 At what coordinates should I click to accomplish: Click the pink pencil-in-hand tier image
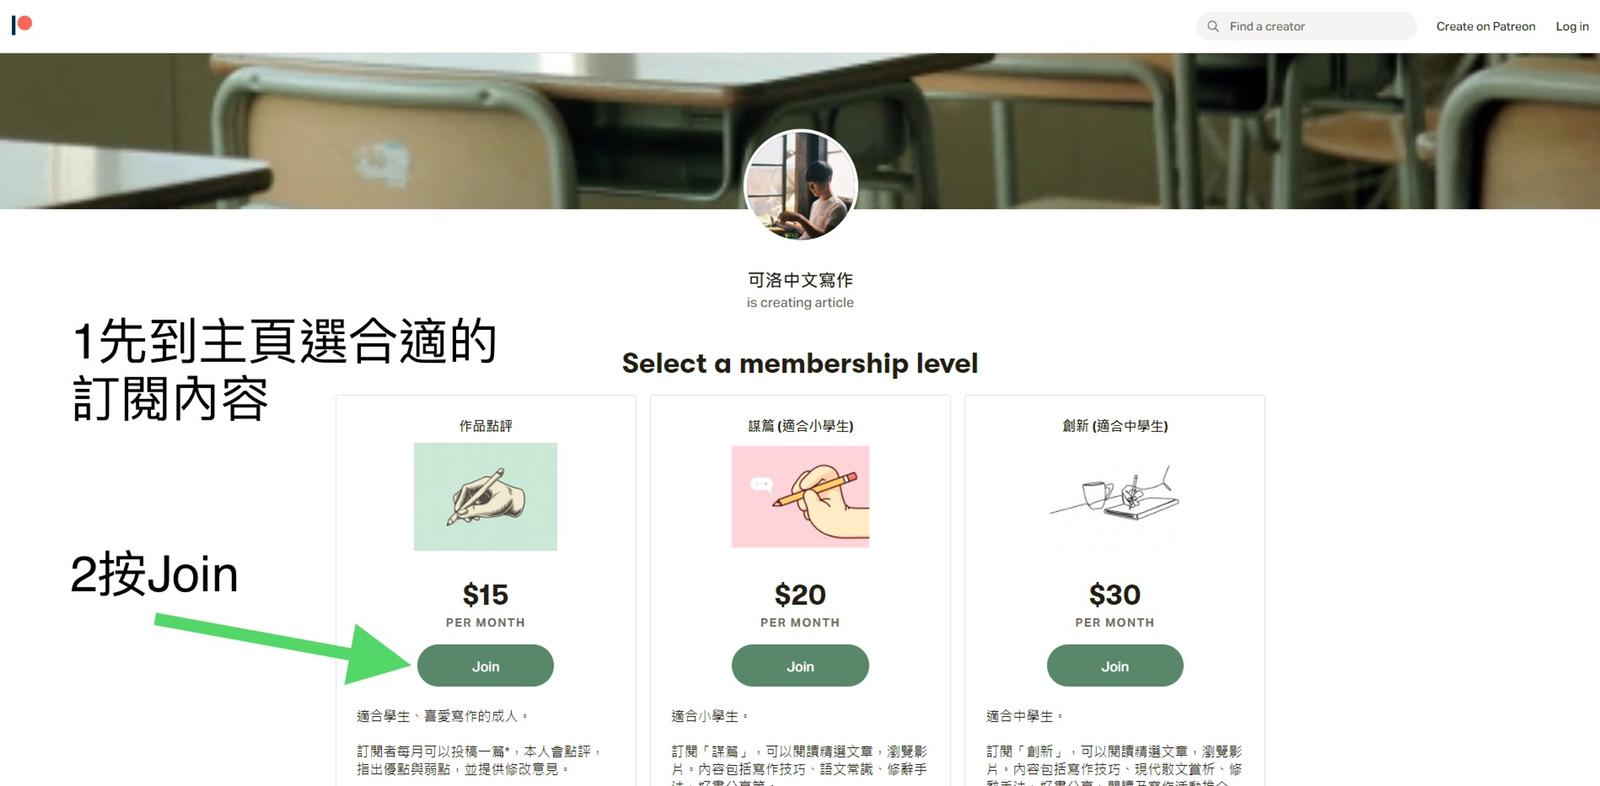point(800,497)
